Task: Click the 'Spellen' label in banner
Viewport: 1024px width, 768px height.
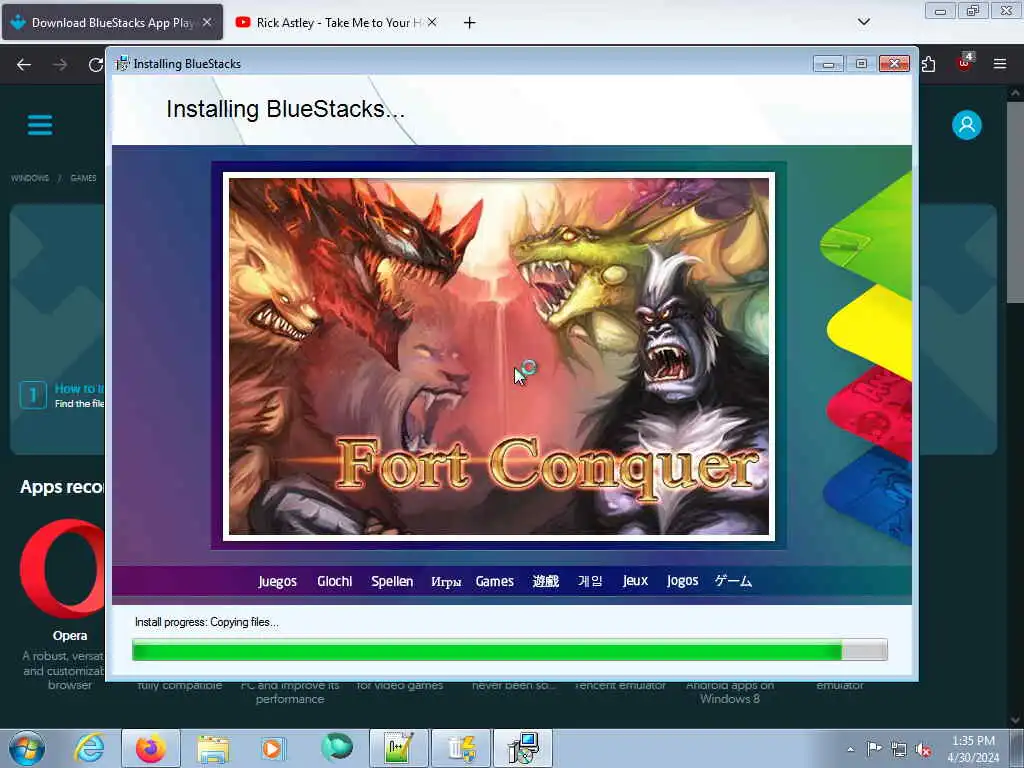Action: [392, 581]
